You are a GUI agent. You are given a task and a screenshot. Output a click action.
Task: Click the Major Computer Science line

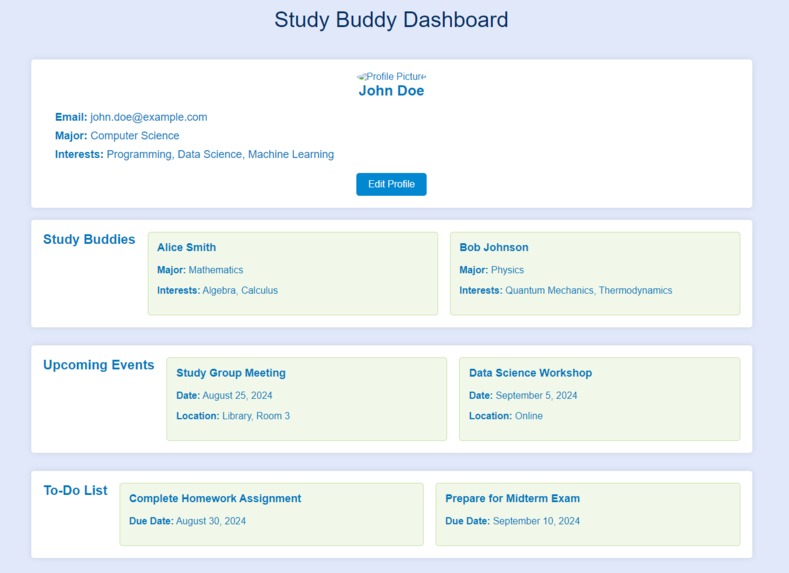[x=117, y=136]
